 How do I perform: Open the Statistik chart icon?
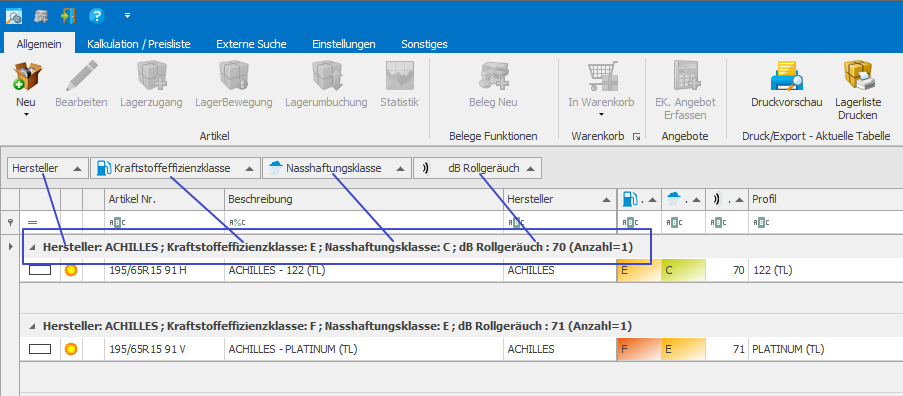(400, 76)
